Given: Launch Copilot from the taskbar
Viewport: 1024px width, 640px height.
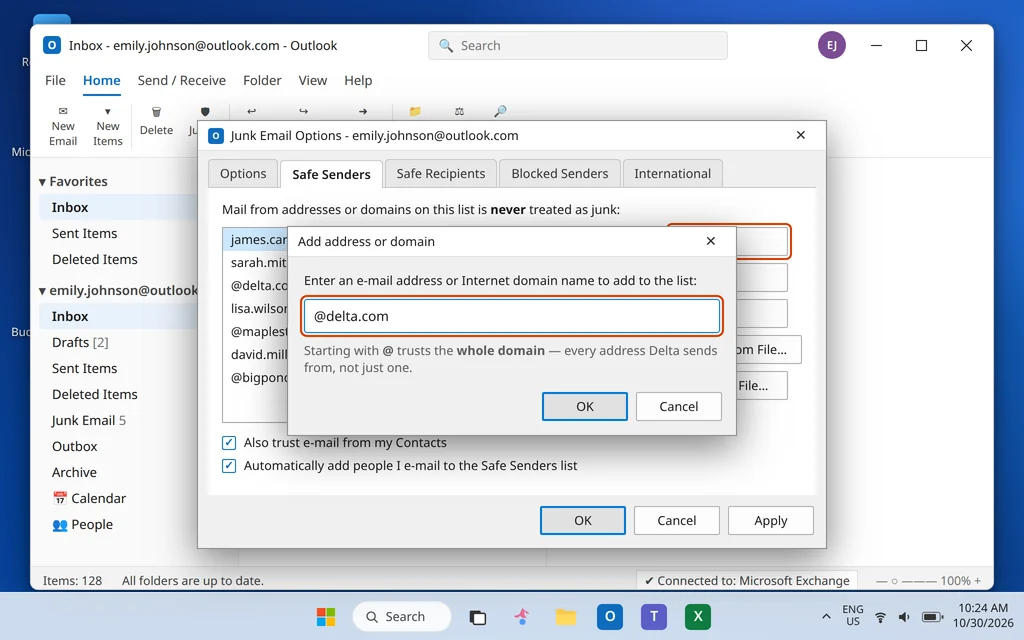Looking at the screenshot, I should 522,616.
